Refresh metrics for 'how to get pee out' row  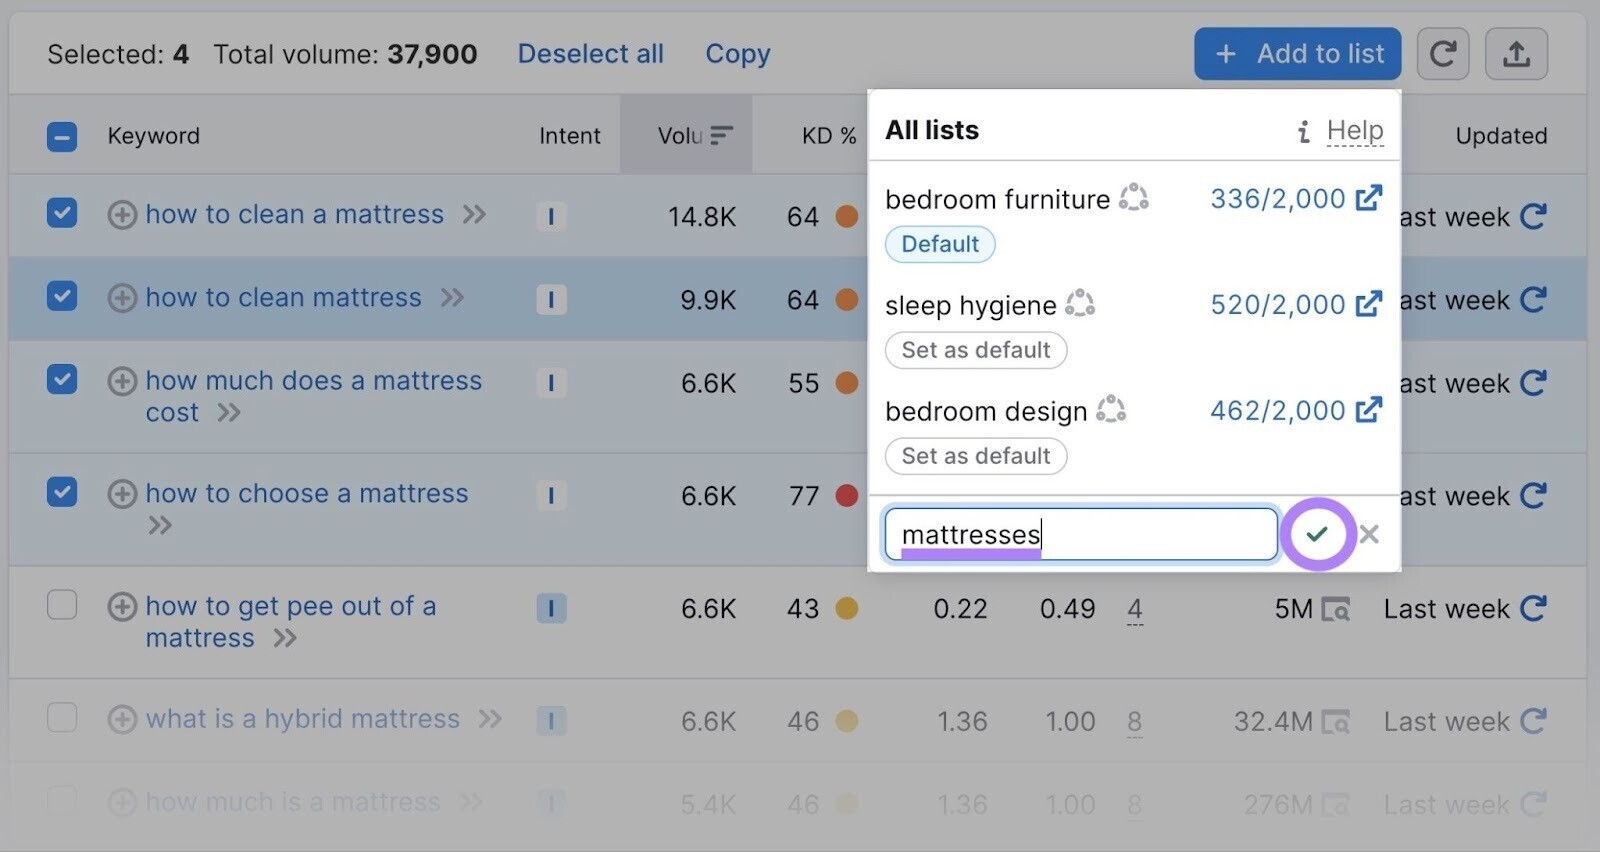tap(1533, 607)
